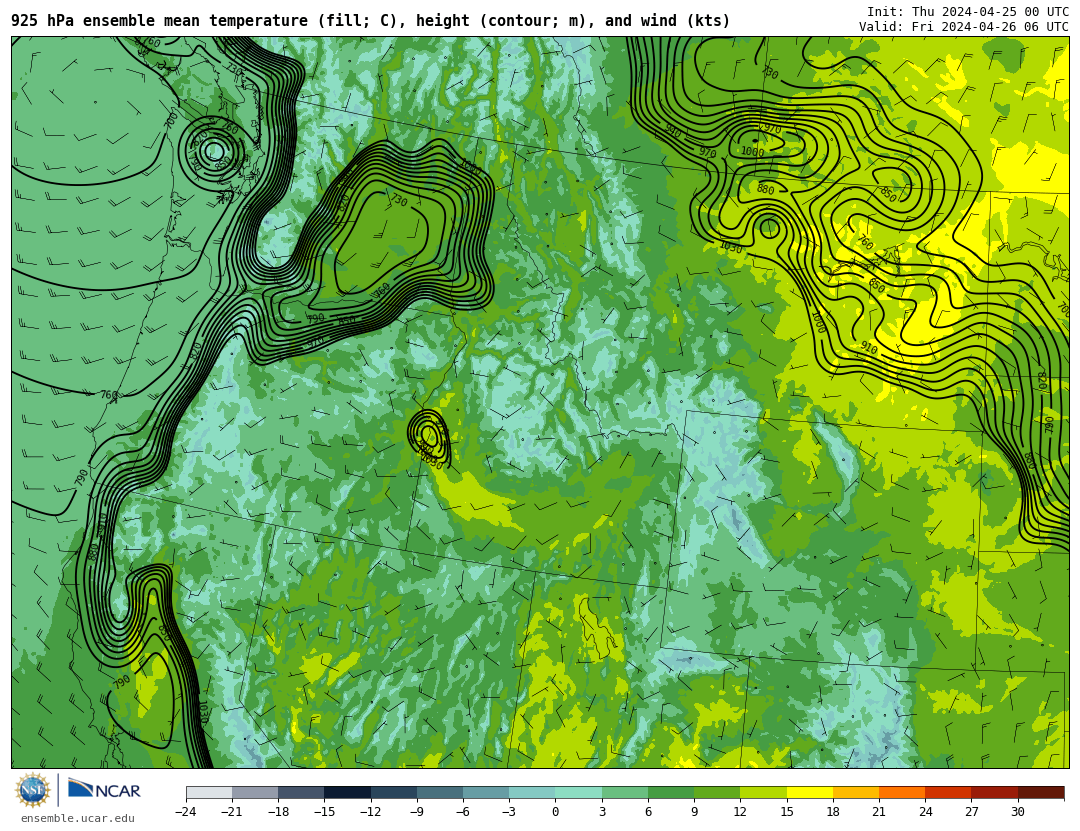Select the 925 hPa ensemble mean temperature title

[371, 21]
